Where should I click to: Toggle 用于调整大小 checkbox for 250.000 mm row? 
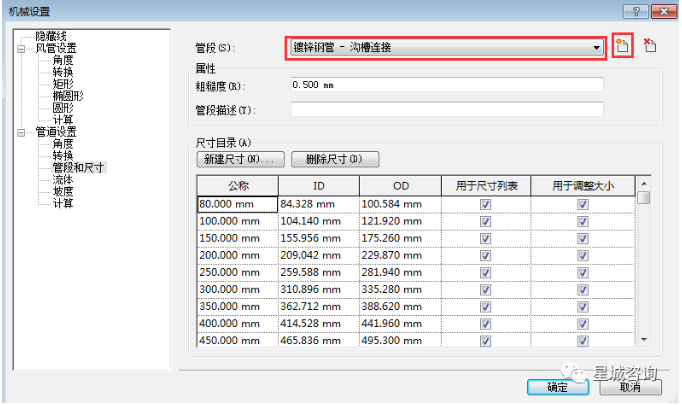583,273
